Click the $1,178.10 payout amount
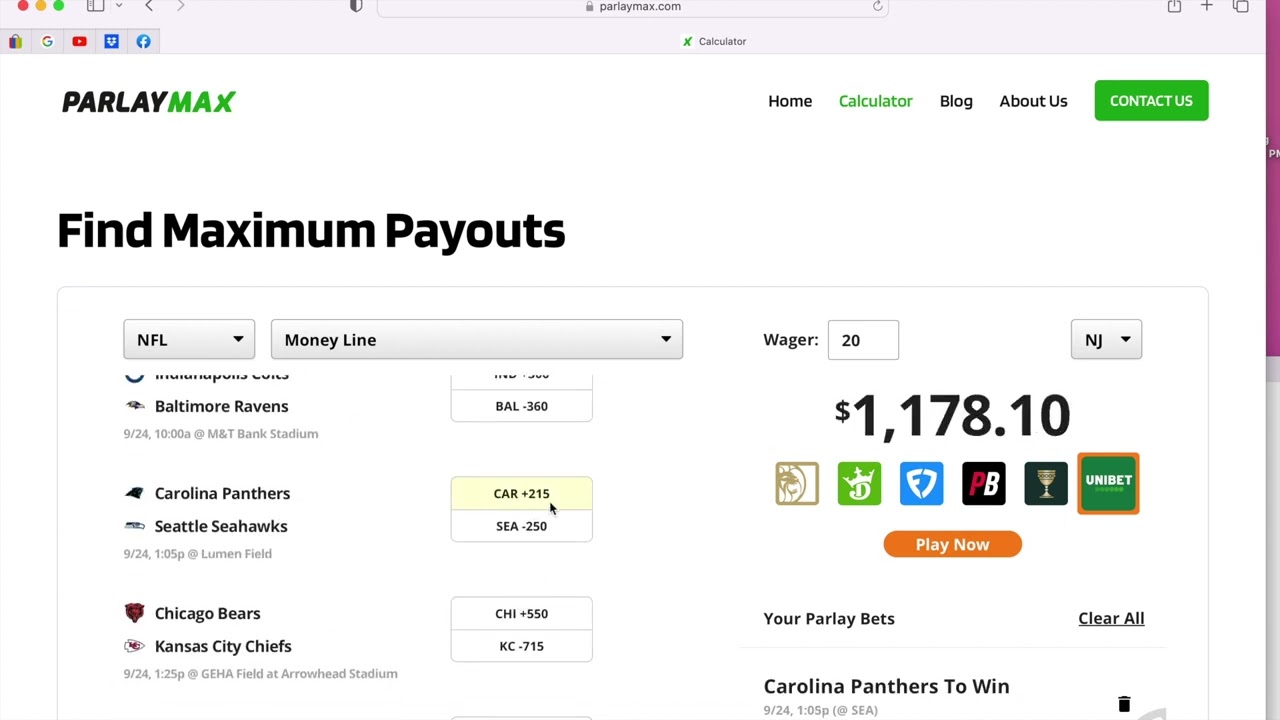 click(952, 415)
